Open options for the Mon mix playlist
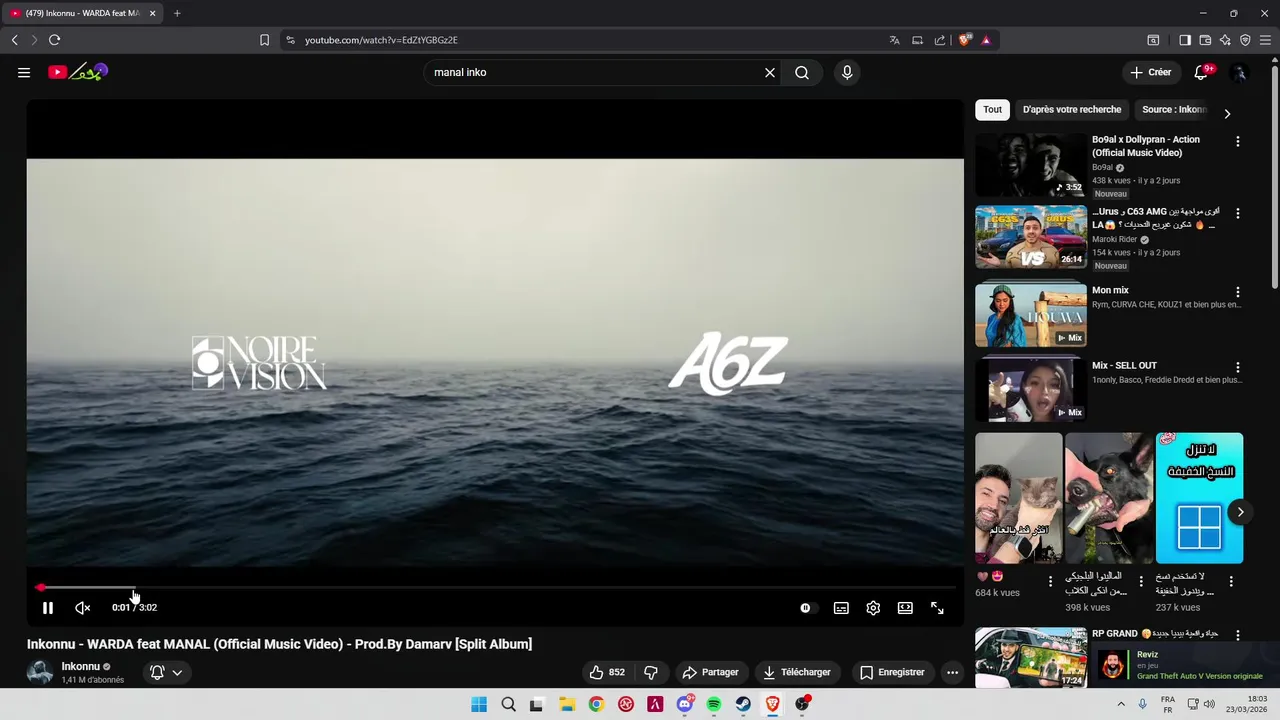This screenshot has width=1280, height=720. click(x=1238, y=292)
